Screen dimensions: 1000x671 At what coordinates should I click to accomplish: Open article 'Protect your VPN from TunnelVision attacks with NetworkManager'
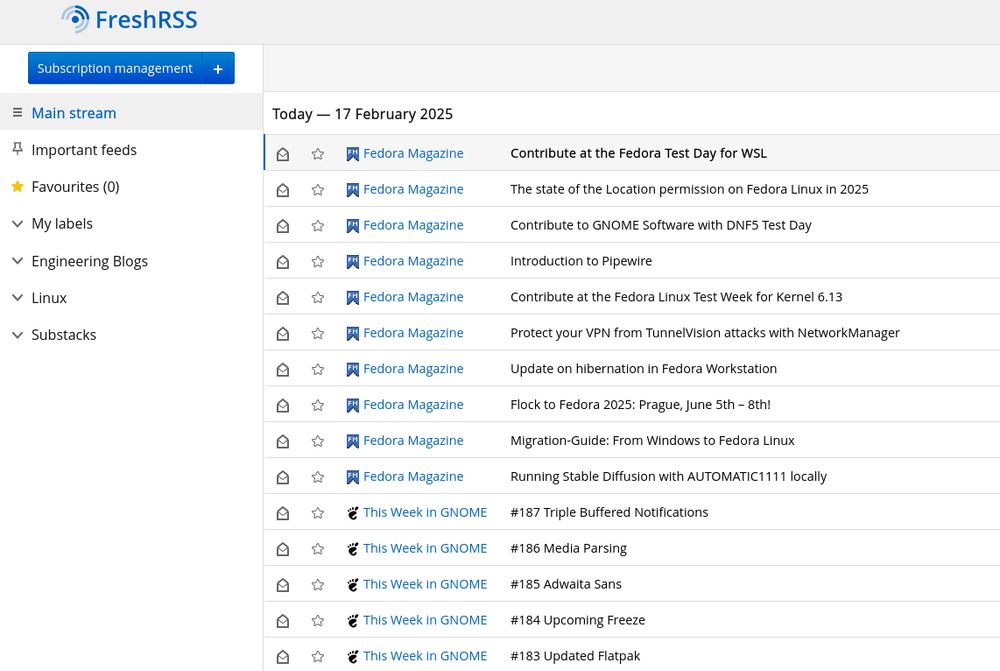pyautogui.click(x=705, y=333)
